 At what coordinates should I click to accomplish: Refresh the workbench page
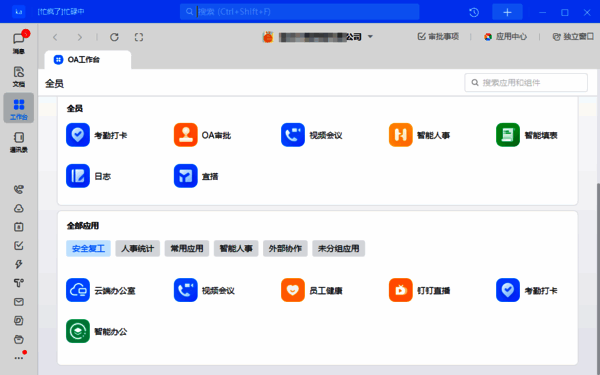click(x=114, y=37)
